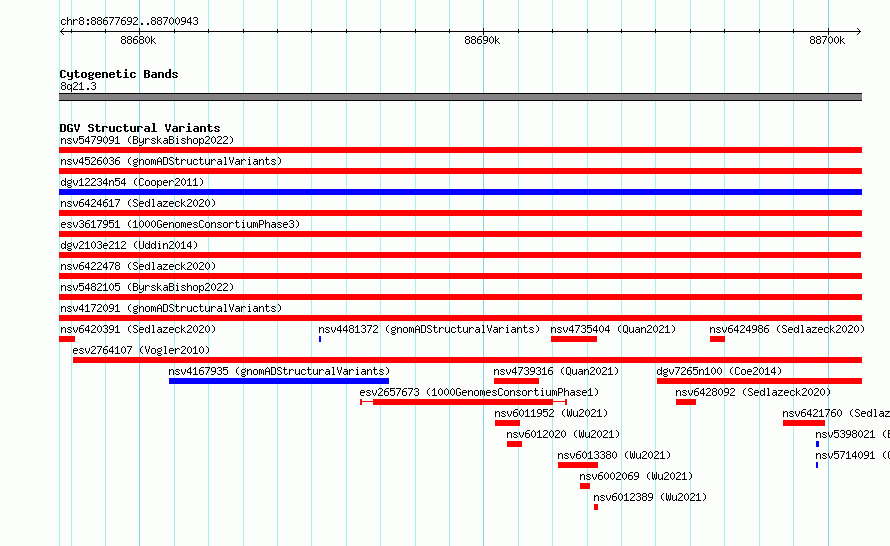Select the nsv4735404 (Quan2021) red bar

coord(574,339)
